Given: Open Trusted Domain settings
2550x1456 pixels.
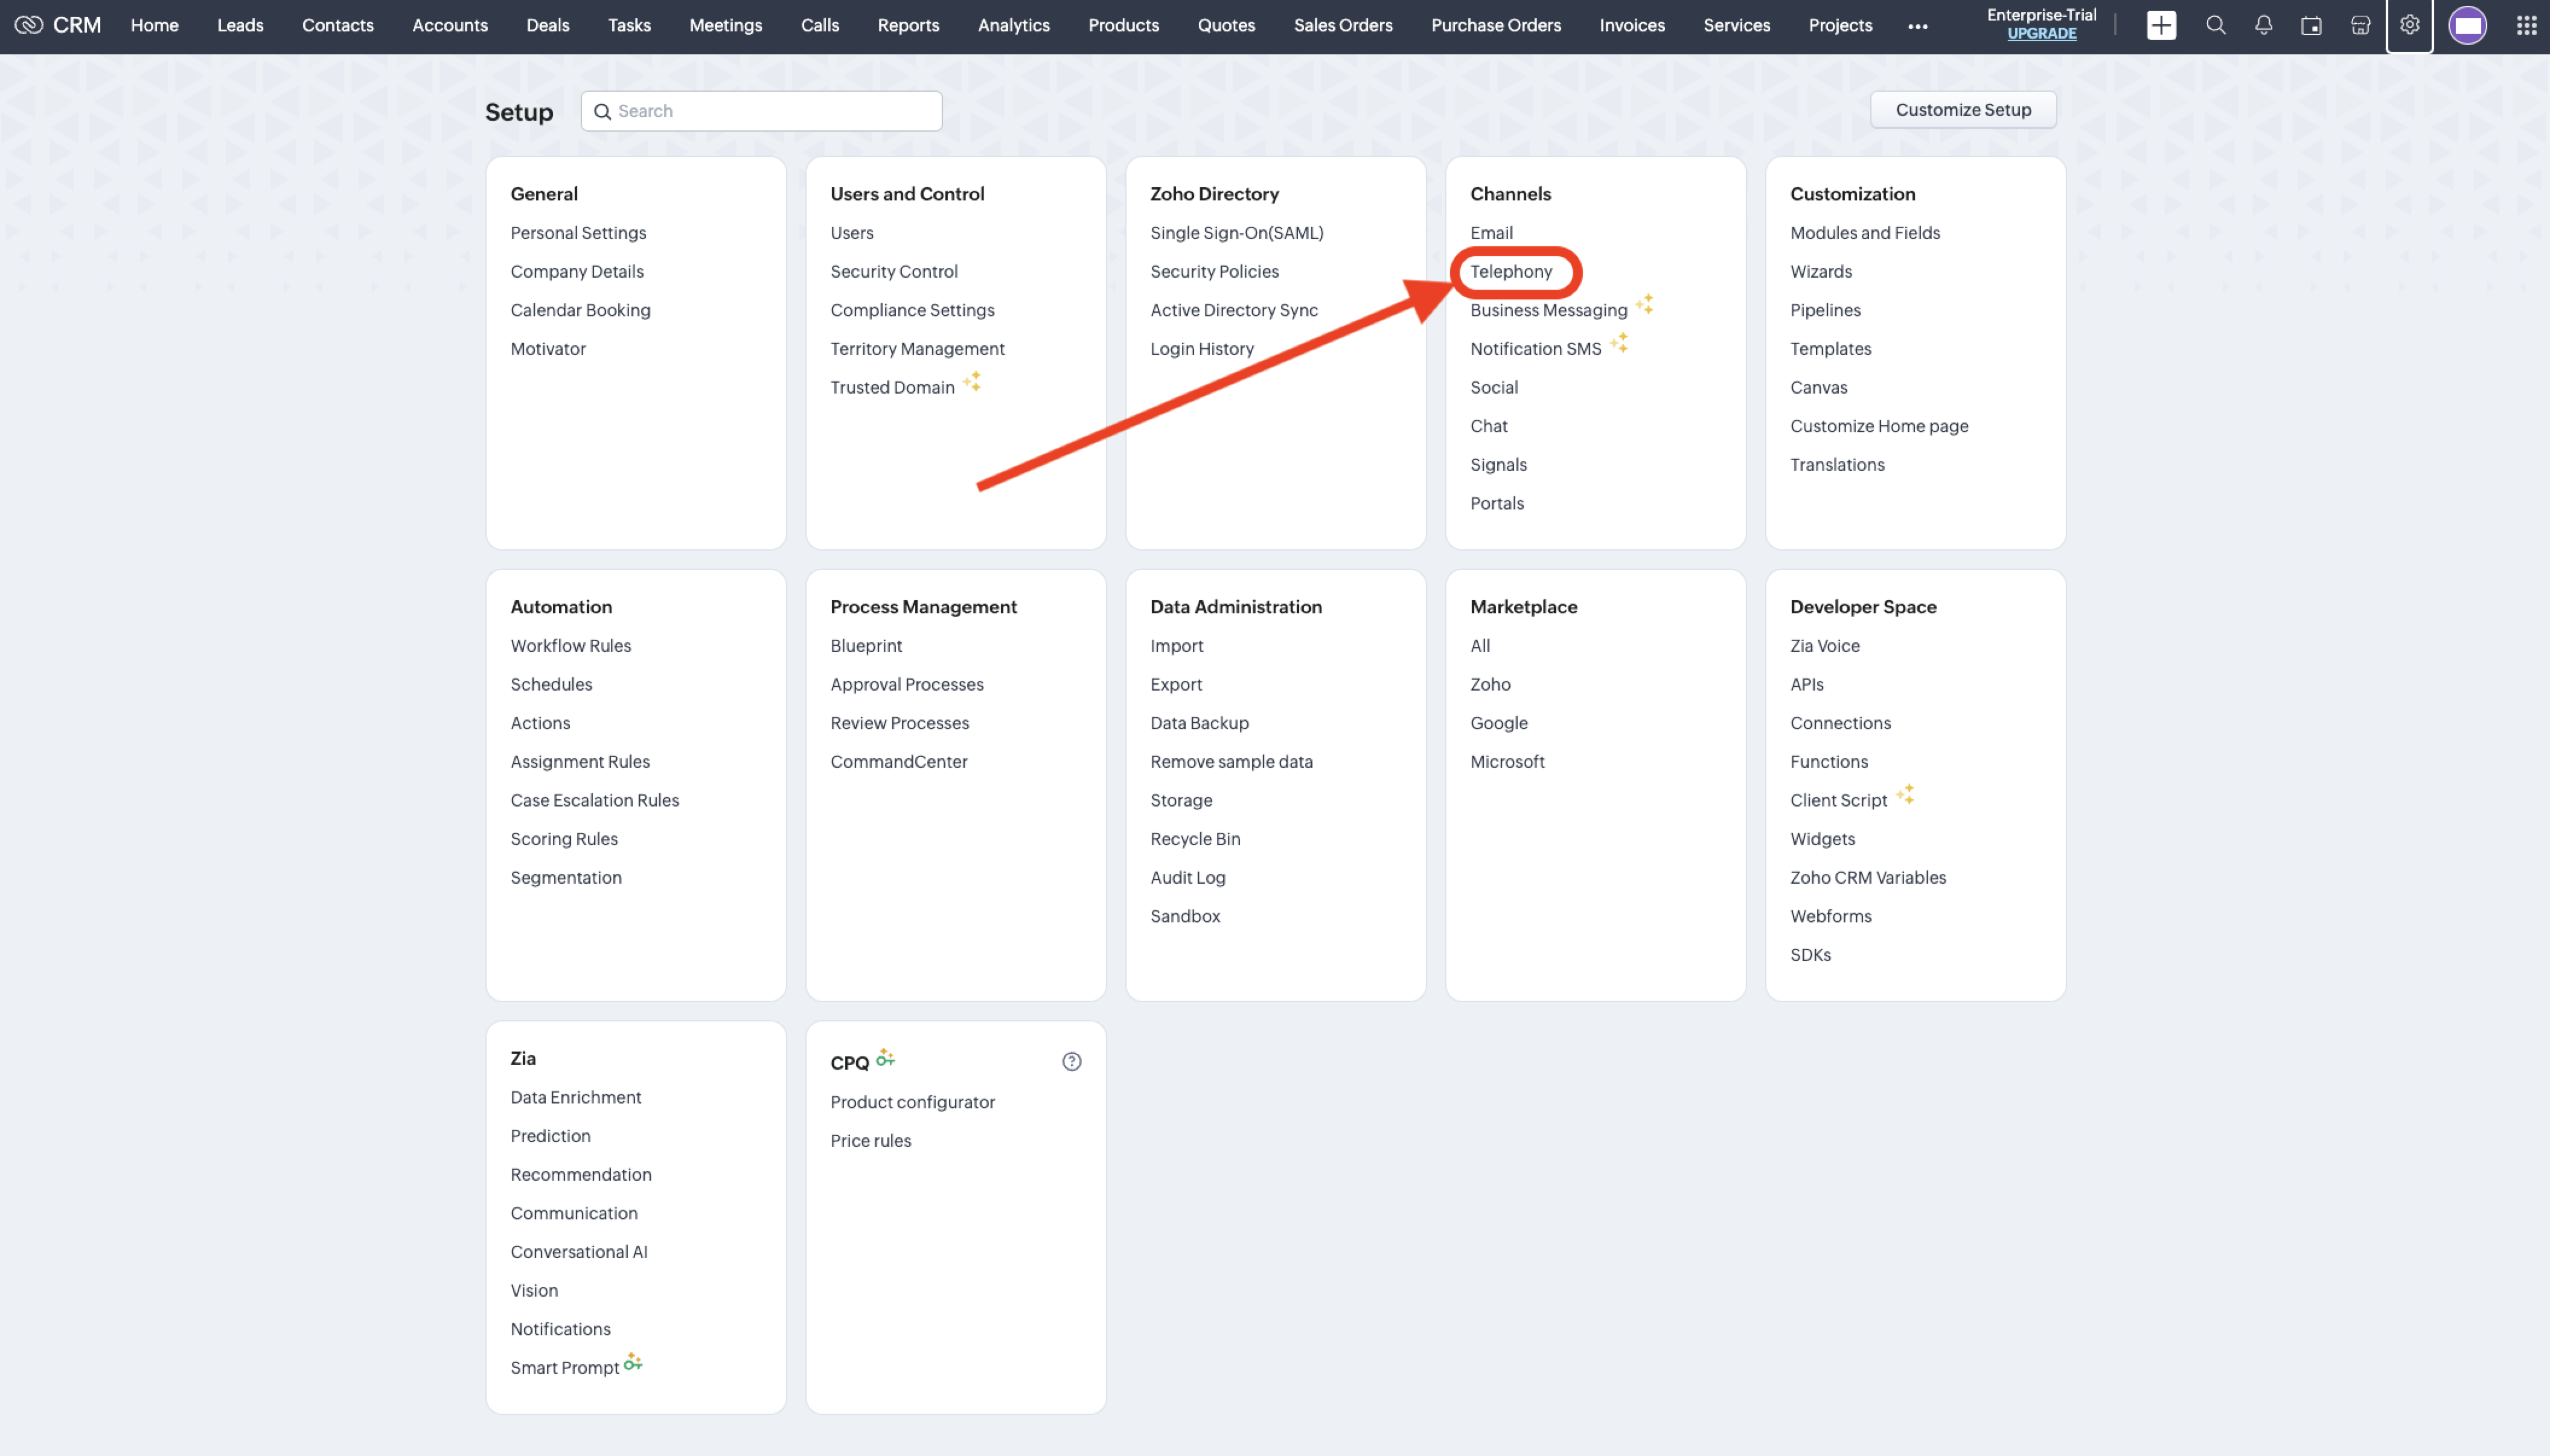Looking at the screenshot, I should [x=892, y=387].
